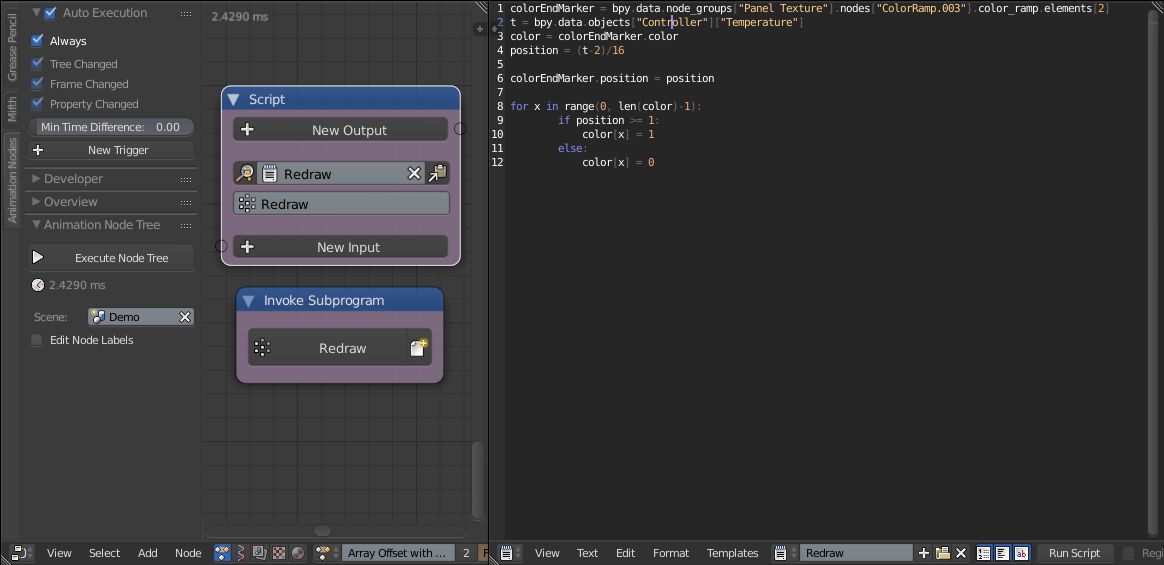Open text editor type selector icon
Viewport: 1164px width, 565px height.
pyautogui.click(x=509, y=552)
